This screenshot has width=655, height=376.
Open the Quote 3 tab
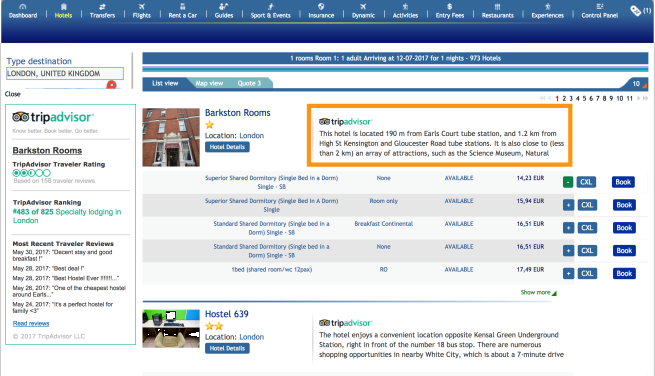pos(249,83)
